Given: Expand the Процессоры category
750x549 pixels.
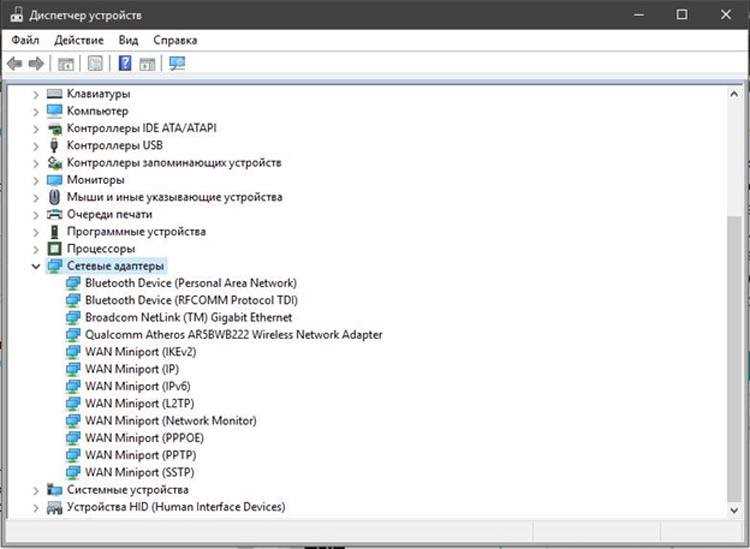Looking at the screenshot, I should (x=36, y=249).
